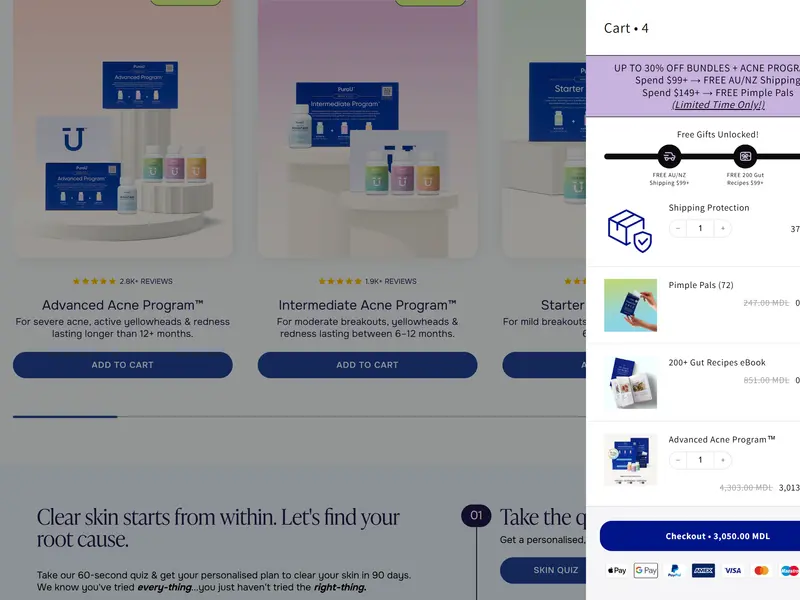Screen dimensions: 800x600
Task: Open the Limited Time Only link
Action: point(718,105)
